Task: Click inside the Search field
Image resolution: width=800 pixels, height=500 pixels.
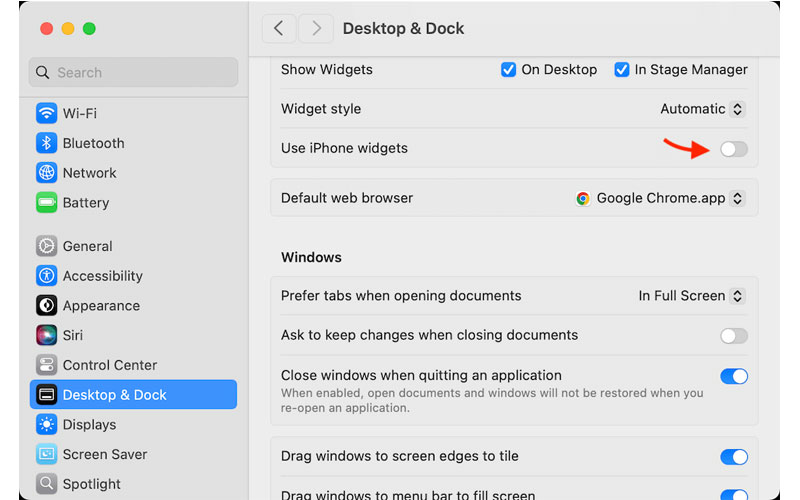Action: click(x=133, y=72)
